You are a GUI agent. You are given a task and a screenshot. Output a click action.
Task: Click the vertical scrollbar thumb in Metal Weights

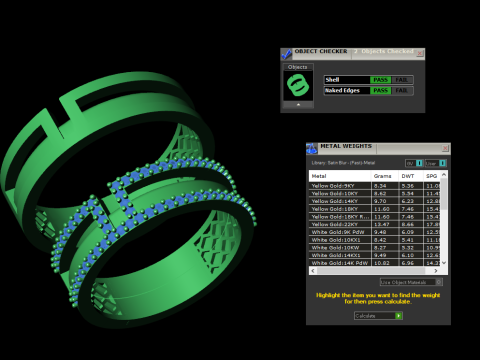tap(444, 194)
